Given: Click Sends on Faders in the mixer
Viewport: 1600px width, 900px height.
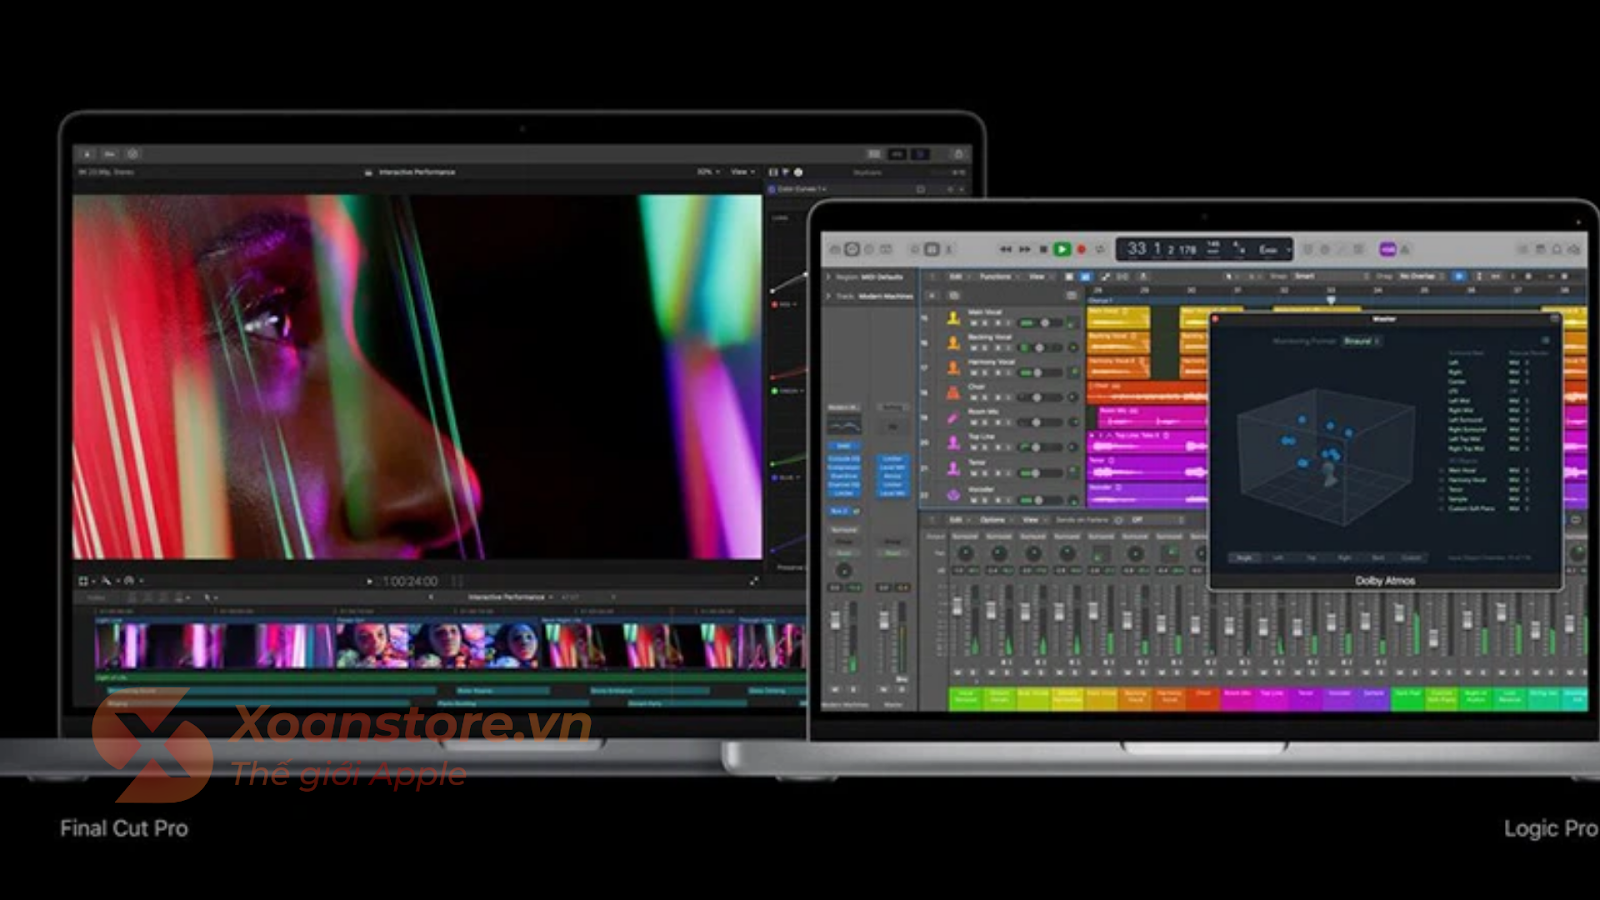Looking at the screenshot, I should click(x=1083, y=520).
